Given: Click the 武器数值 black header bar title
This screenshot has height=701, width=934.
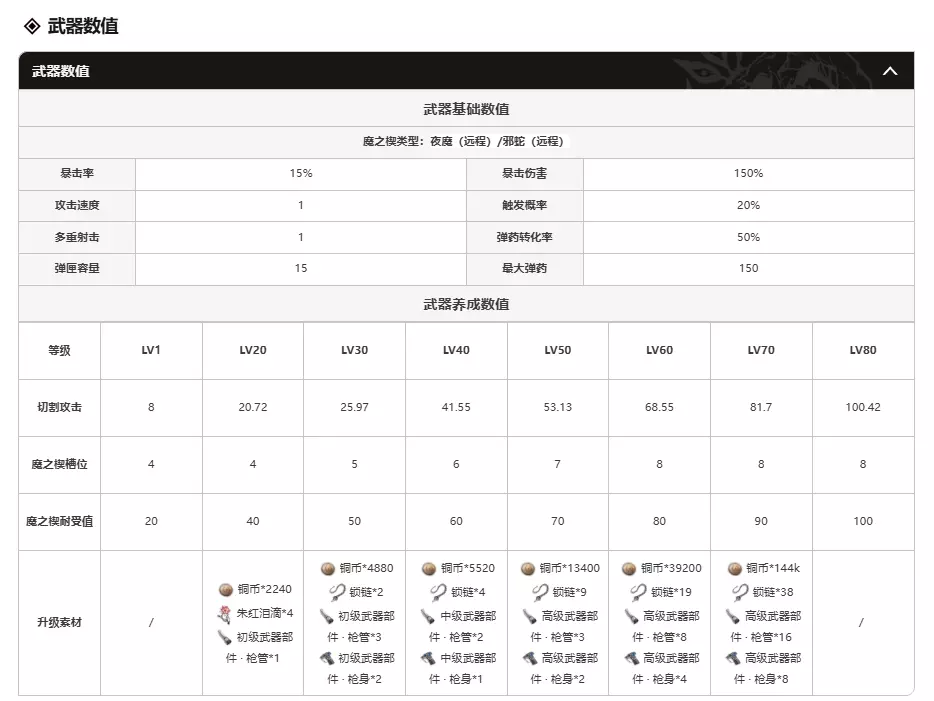Looking at the screenshot, I should 61,71.
